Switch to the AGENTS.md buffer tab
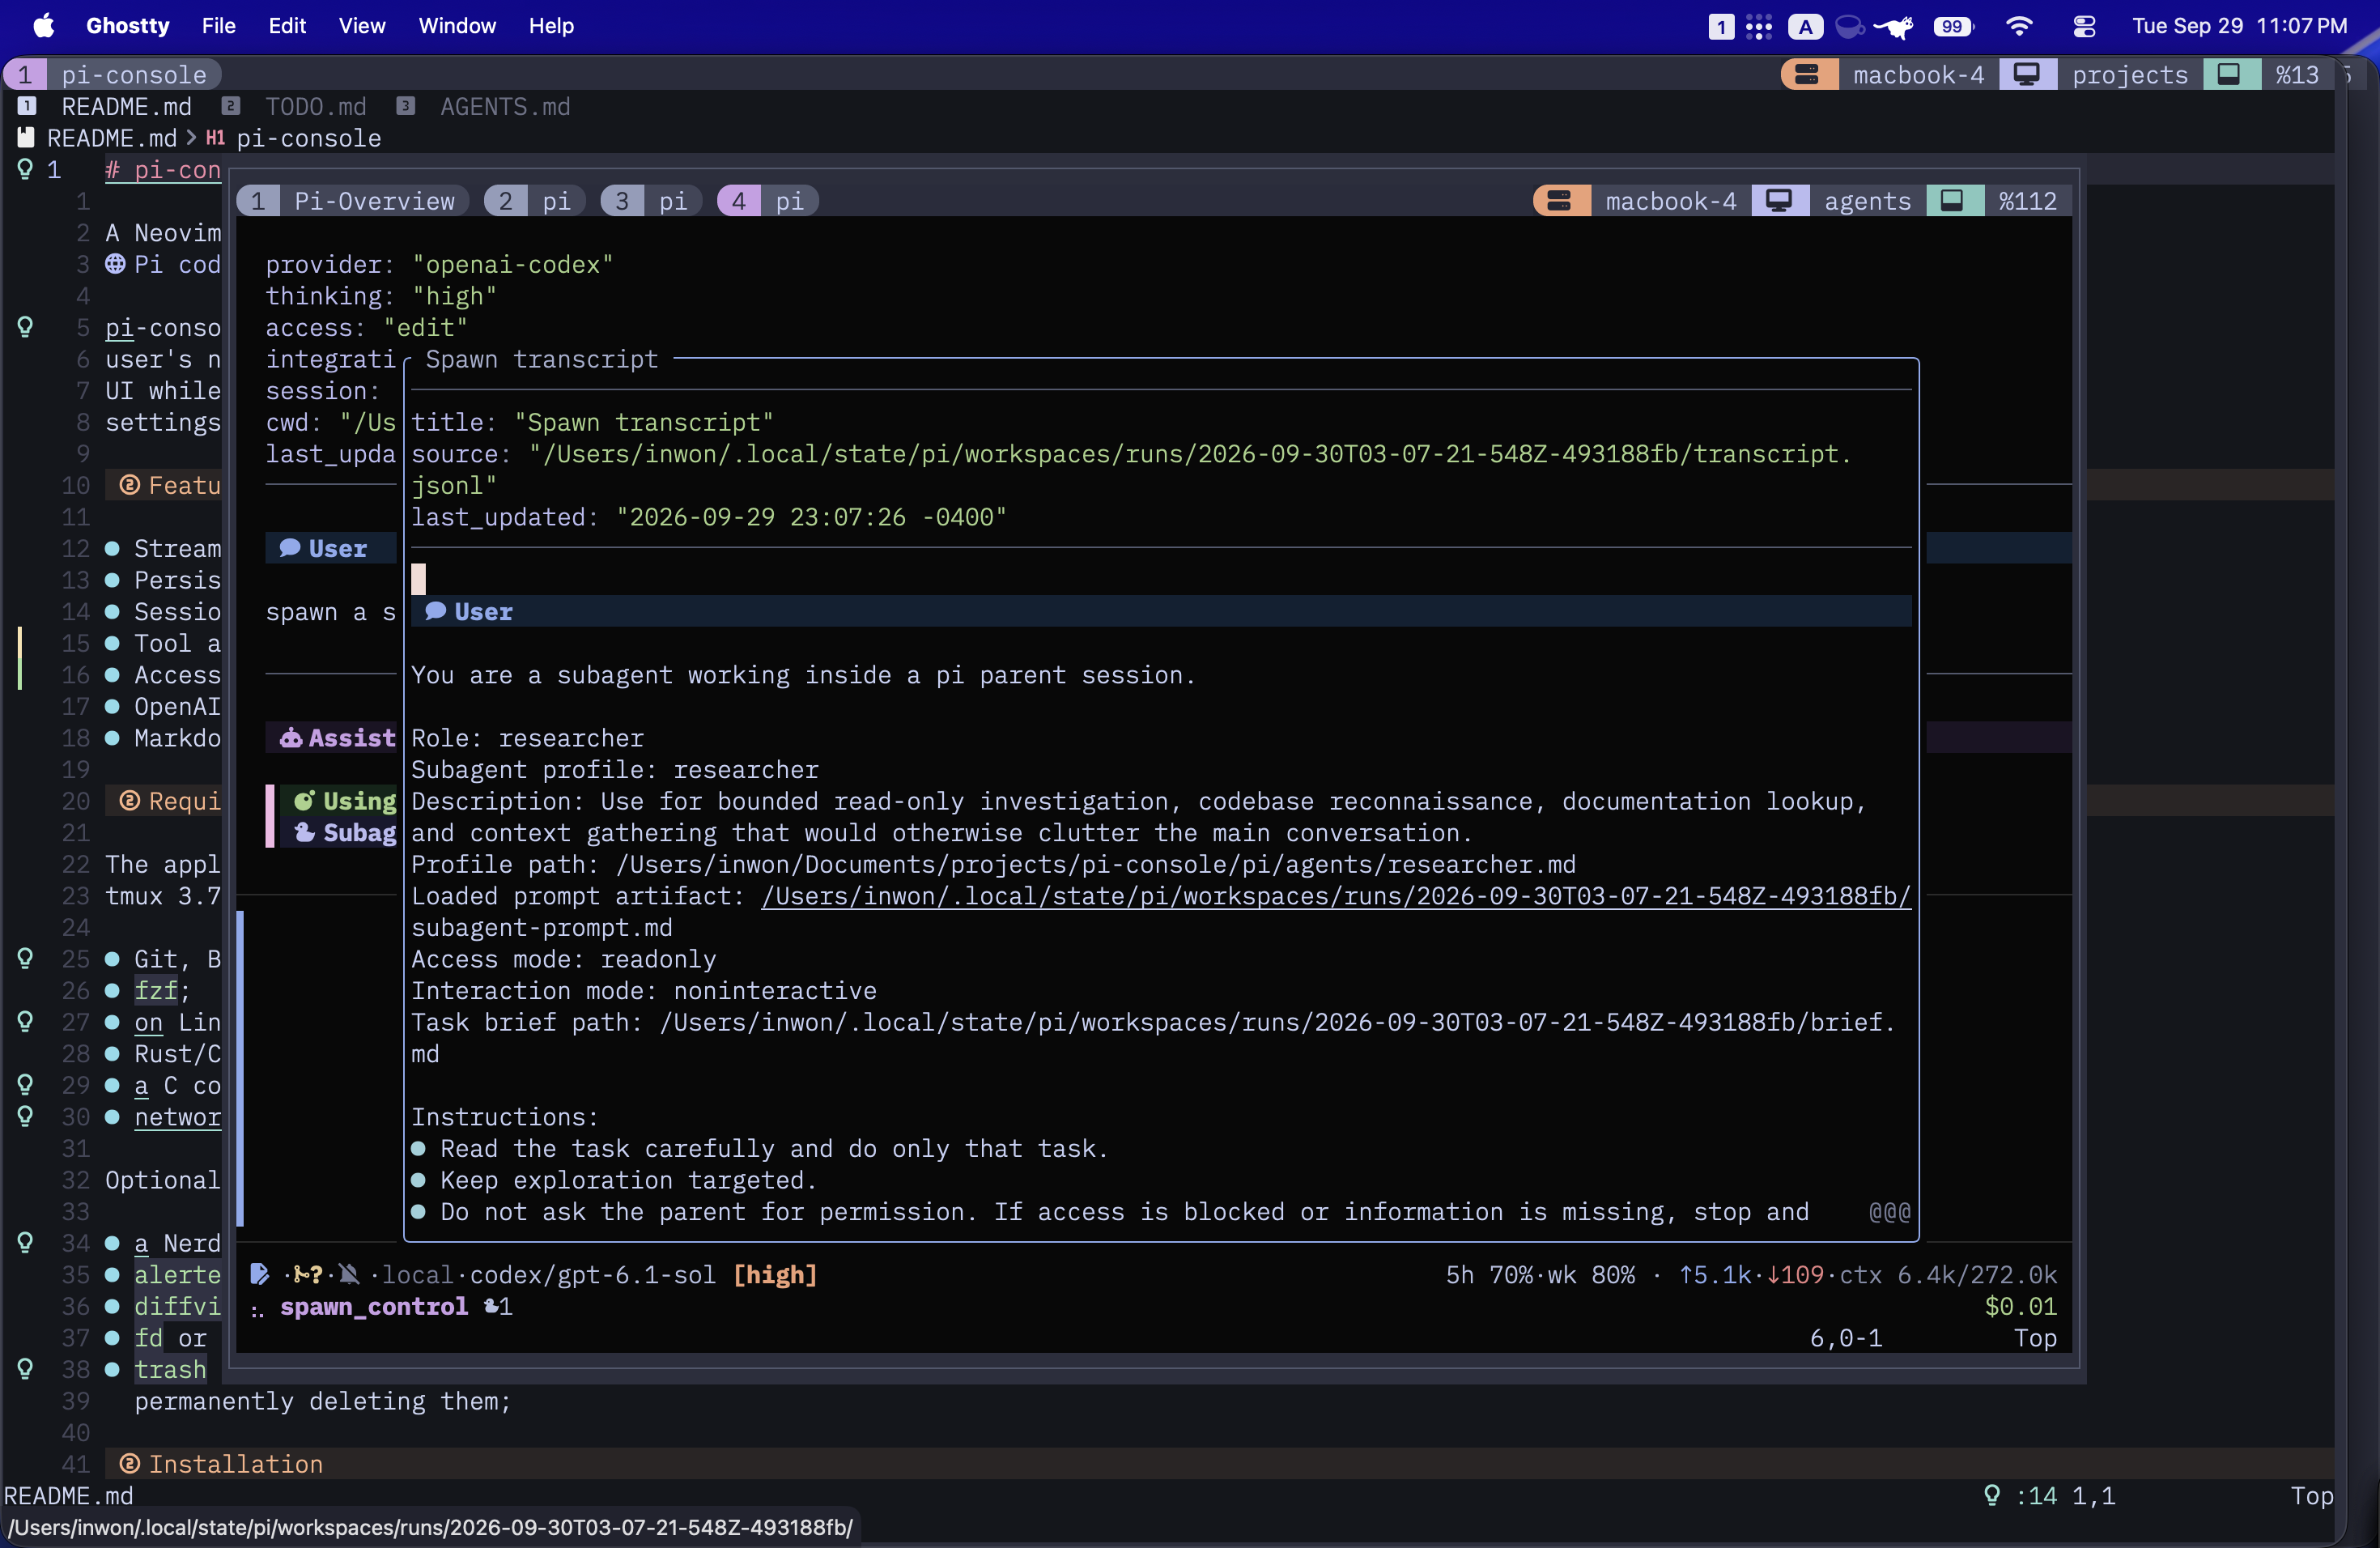Screen dimensions: 2380x1548 click(x=484, y=107)
